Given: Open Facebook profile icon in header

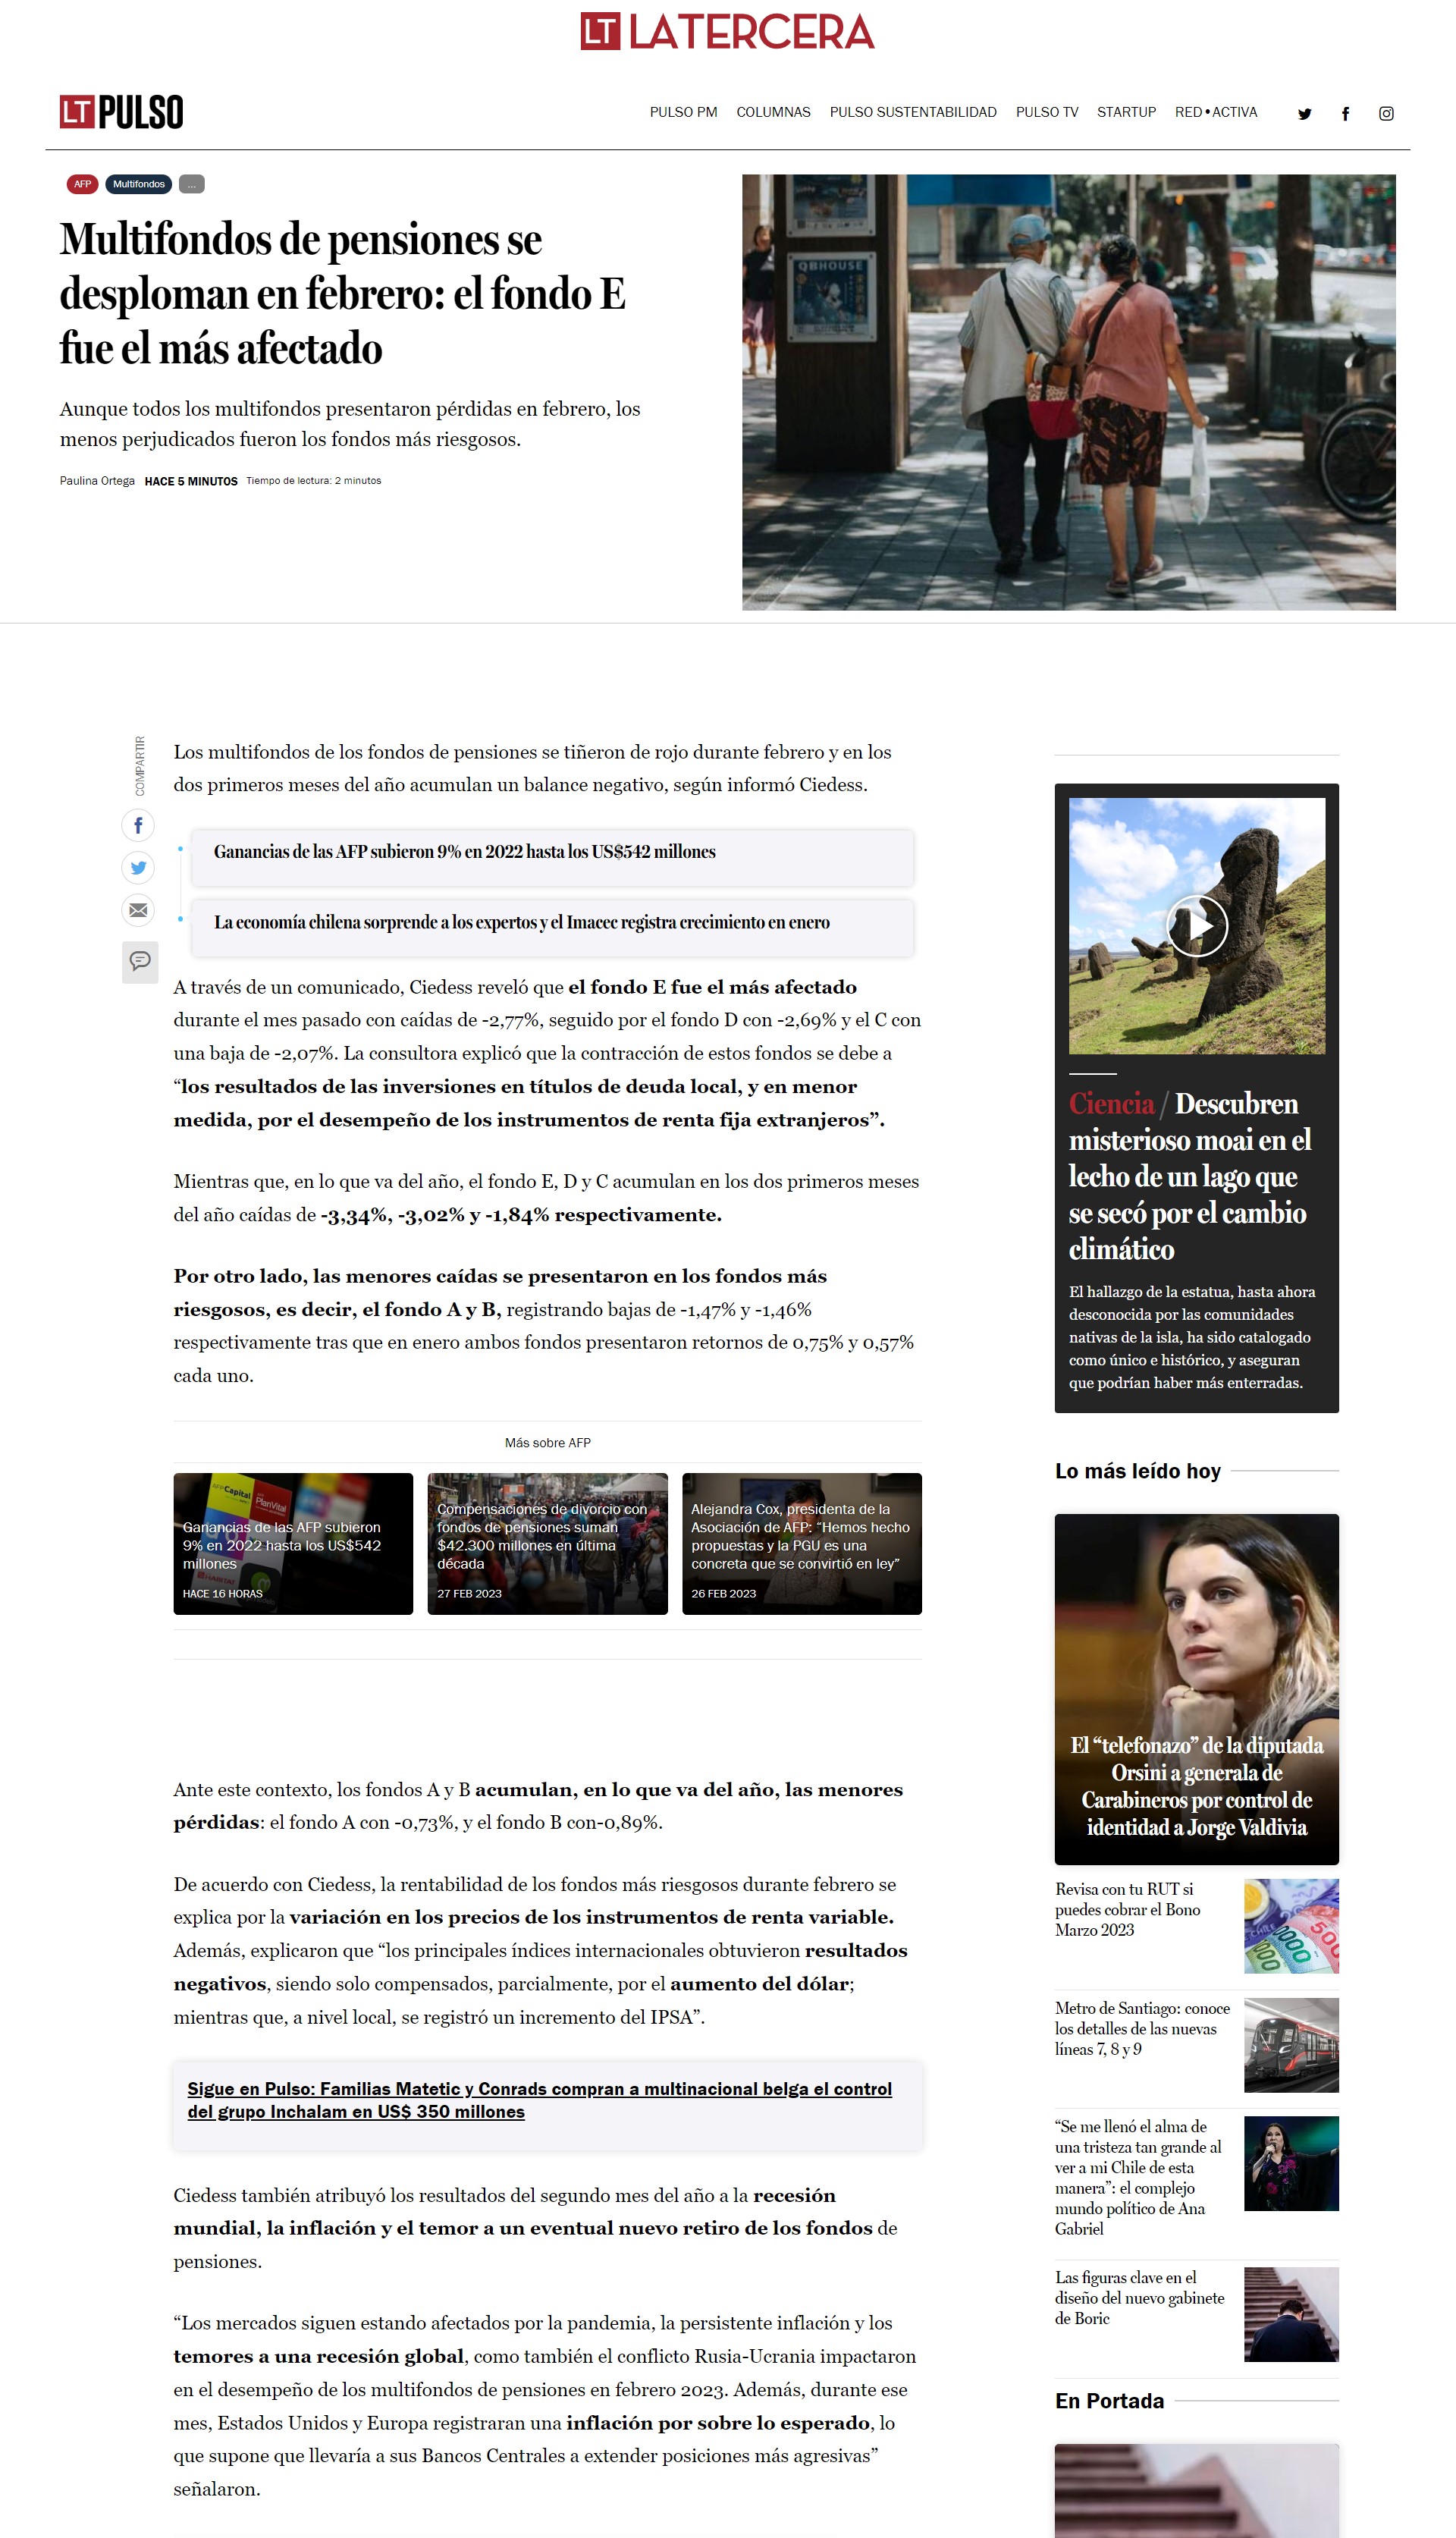Looking at the screenshot, I should [1345, 113].
